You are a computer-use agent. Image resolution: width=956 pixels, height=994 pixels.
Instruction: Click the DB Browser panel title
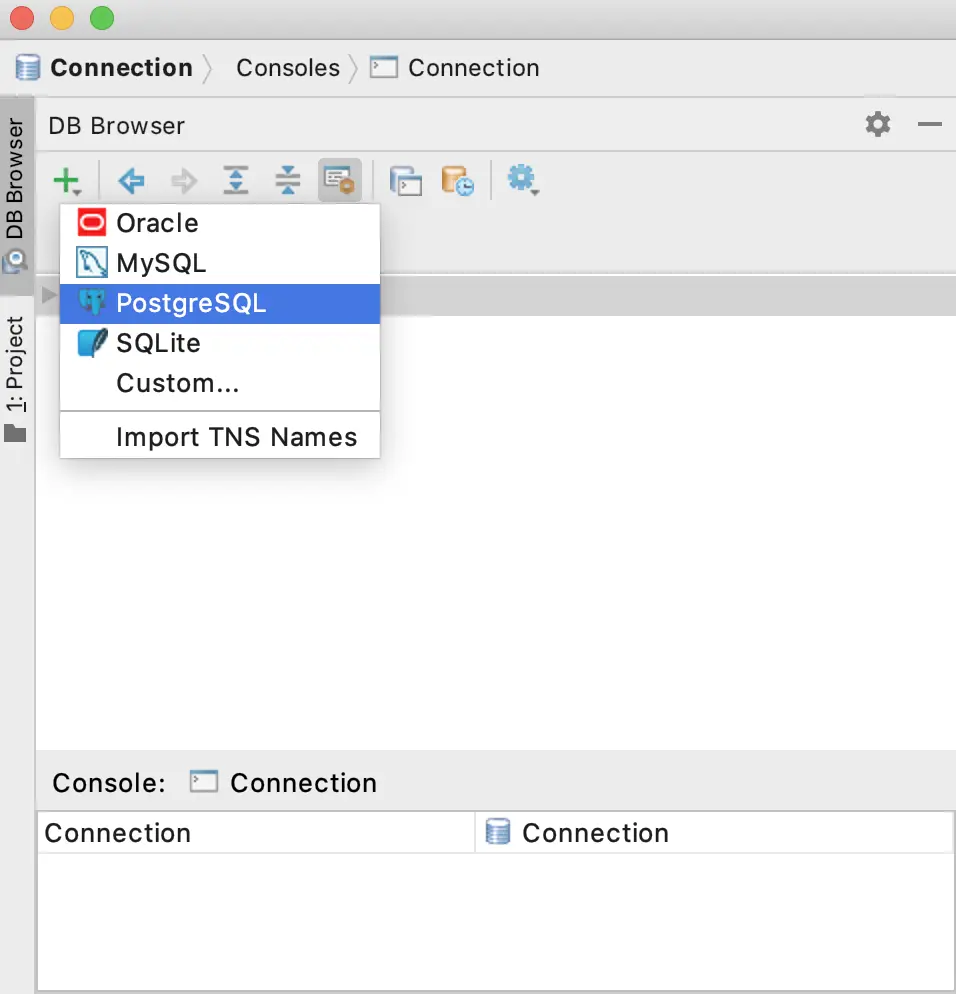(x=117, y=126)
